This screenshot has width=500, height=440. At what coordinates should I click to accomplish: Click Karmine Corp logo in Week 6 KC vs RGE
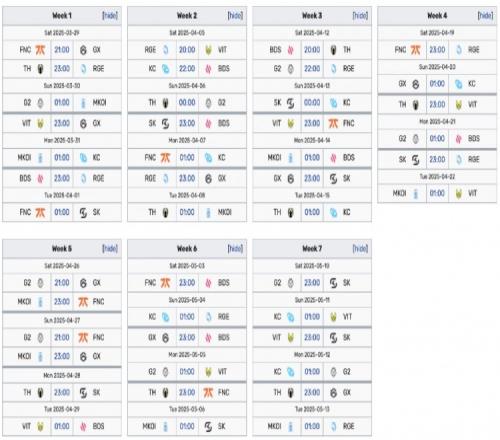point(166,317)
